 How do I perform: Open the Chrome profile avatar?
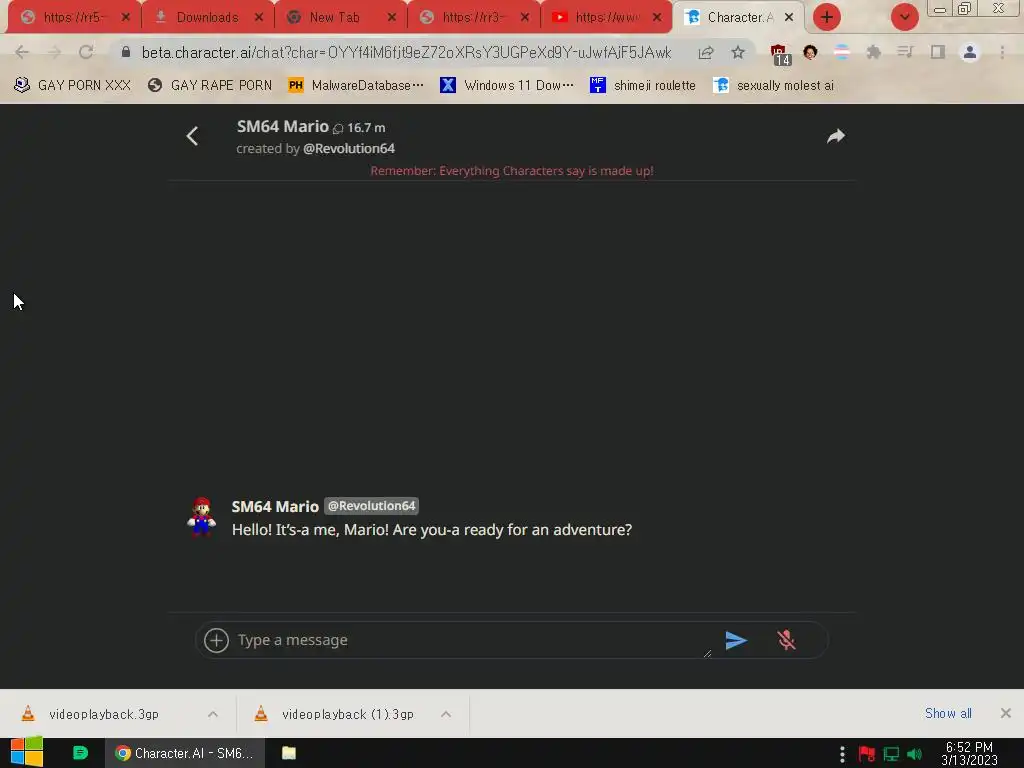tap(970, 52)
